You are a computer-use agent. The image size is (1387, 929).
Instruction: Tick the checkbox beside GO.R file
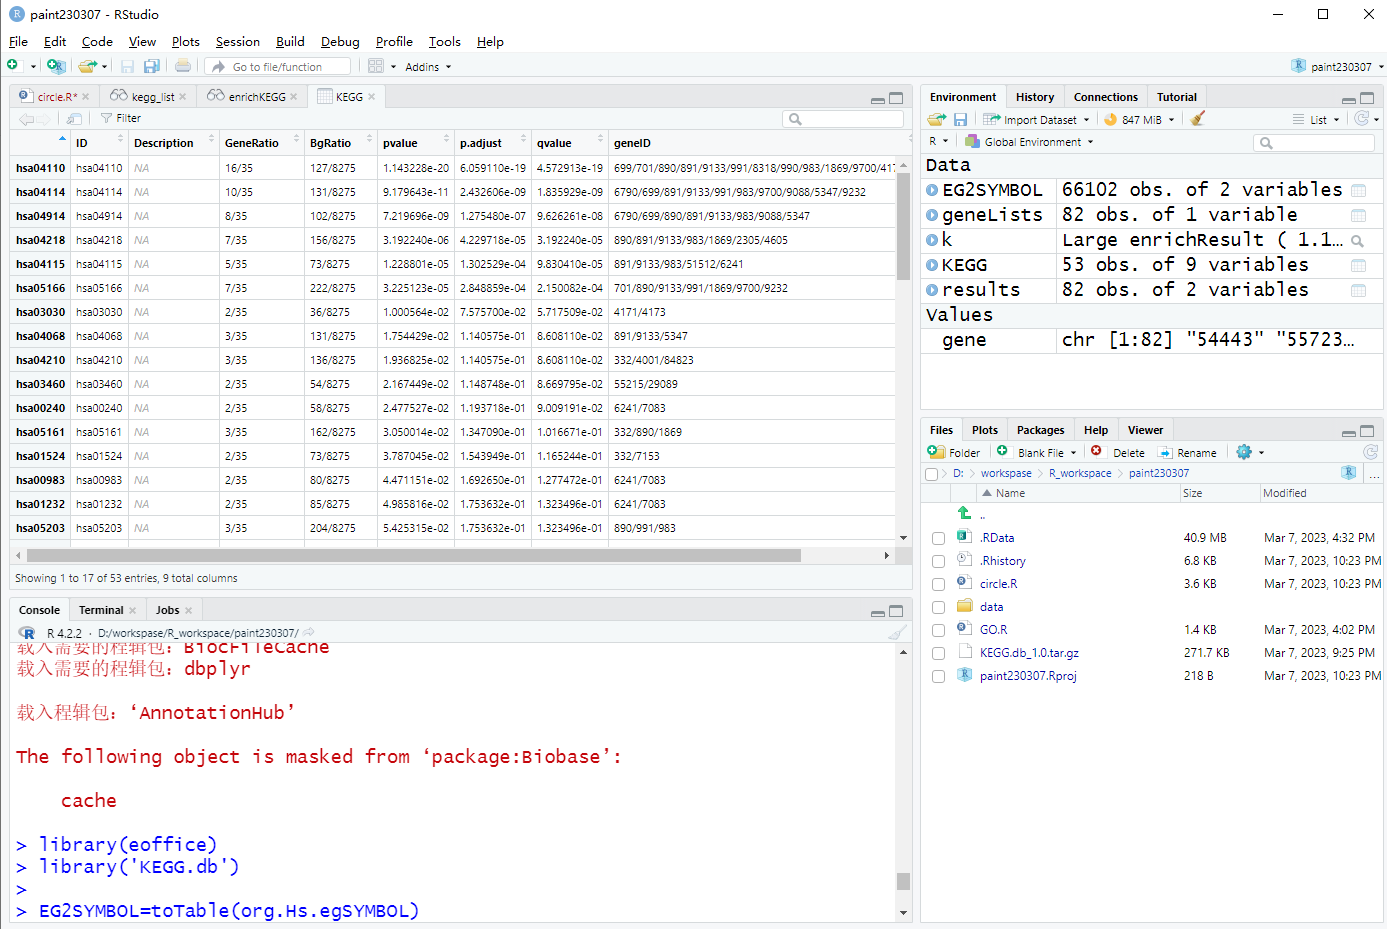point(938,630)
